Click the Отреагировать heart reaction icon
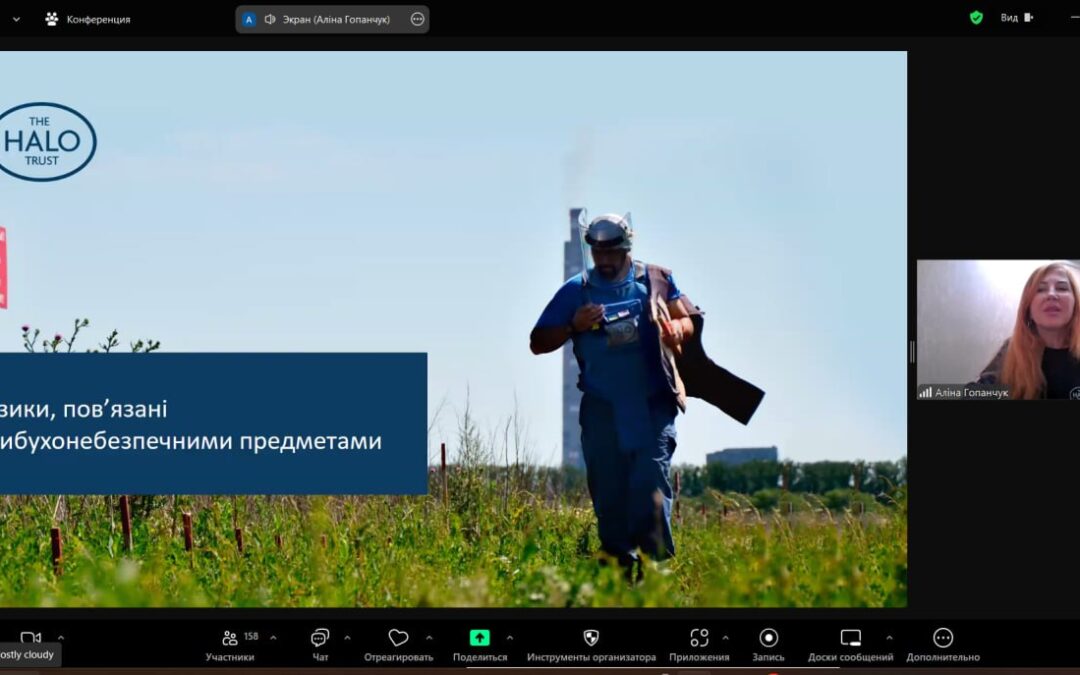Viewport: 1080px width, 675px height. (398, 639)
